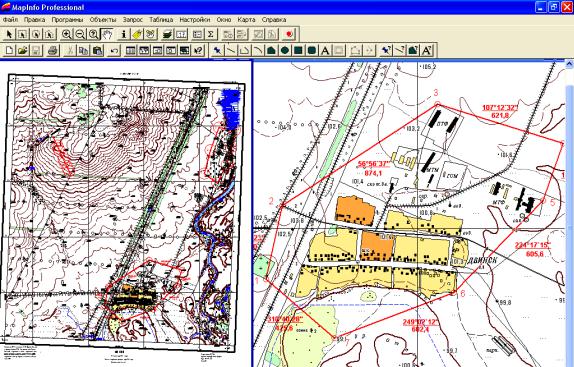Open the Справка menu

tap(274, 19)
